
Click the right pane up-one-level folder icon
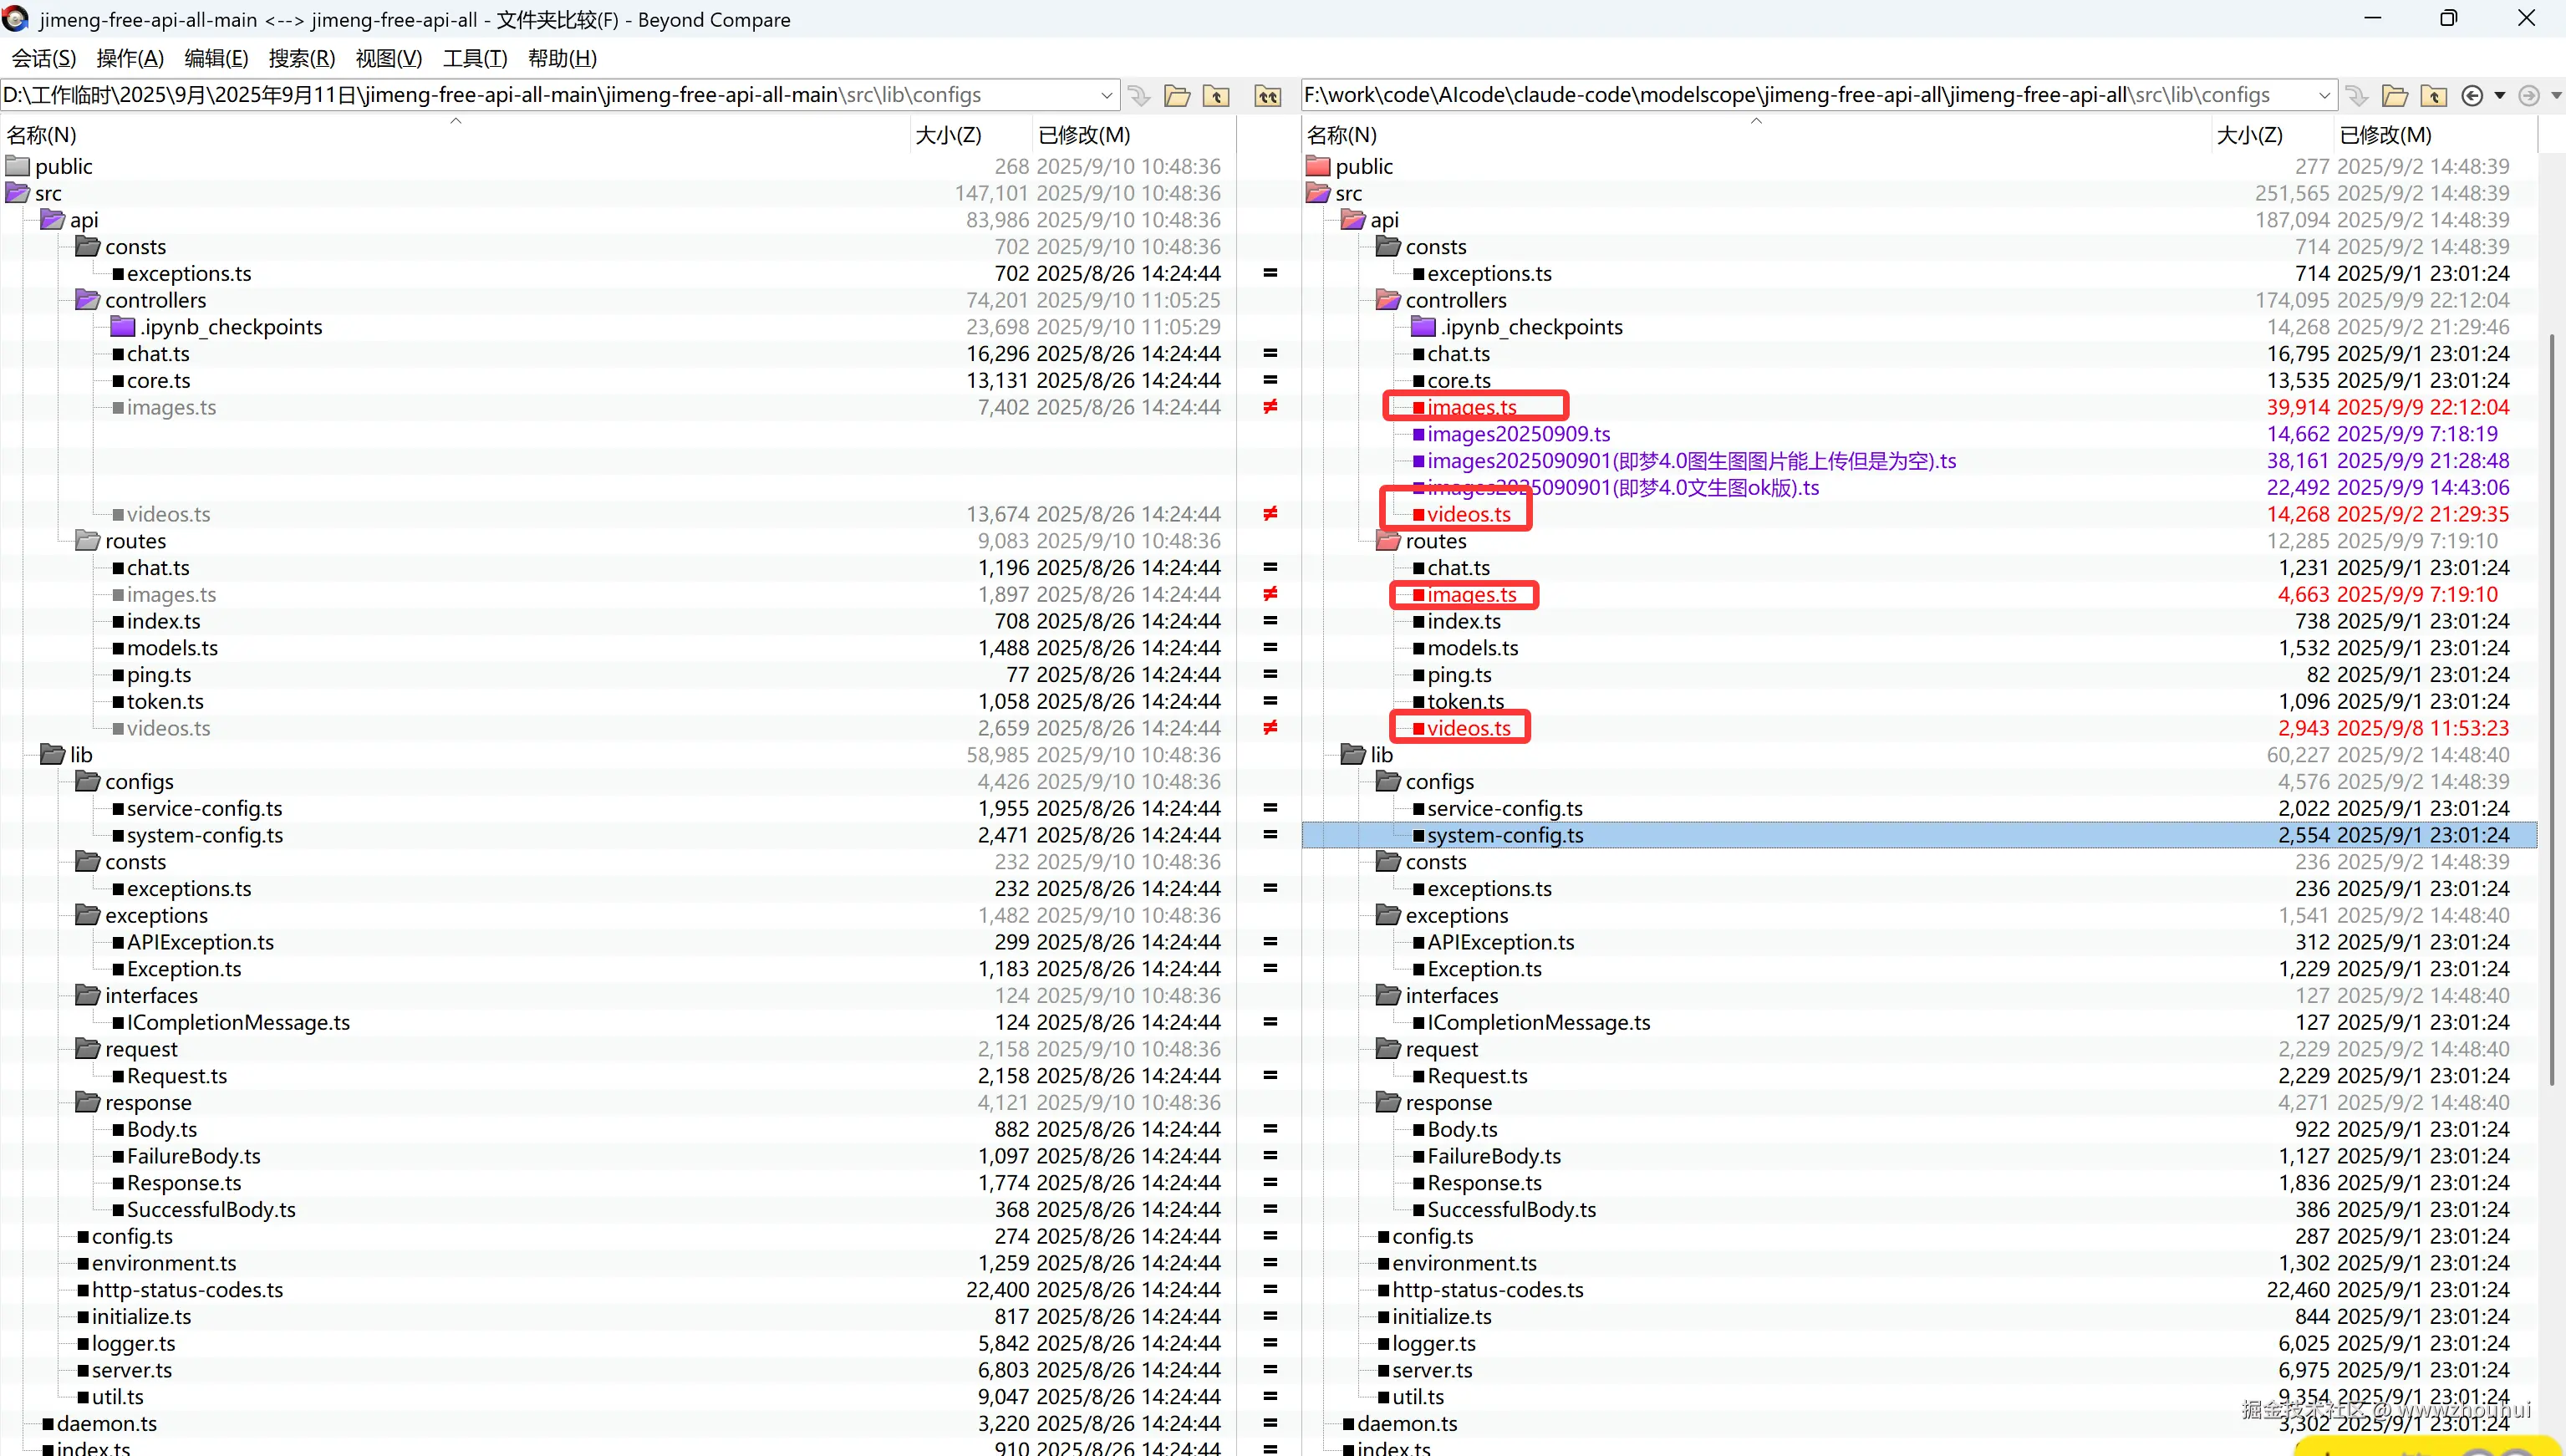coord(2434,96)
